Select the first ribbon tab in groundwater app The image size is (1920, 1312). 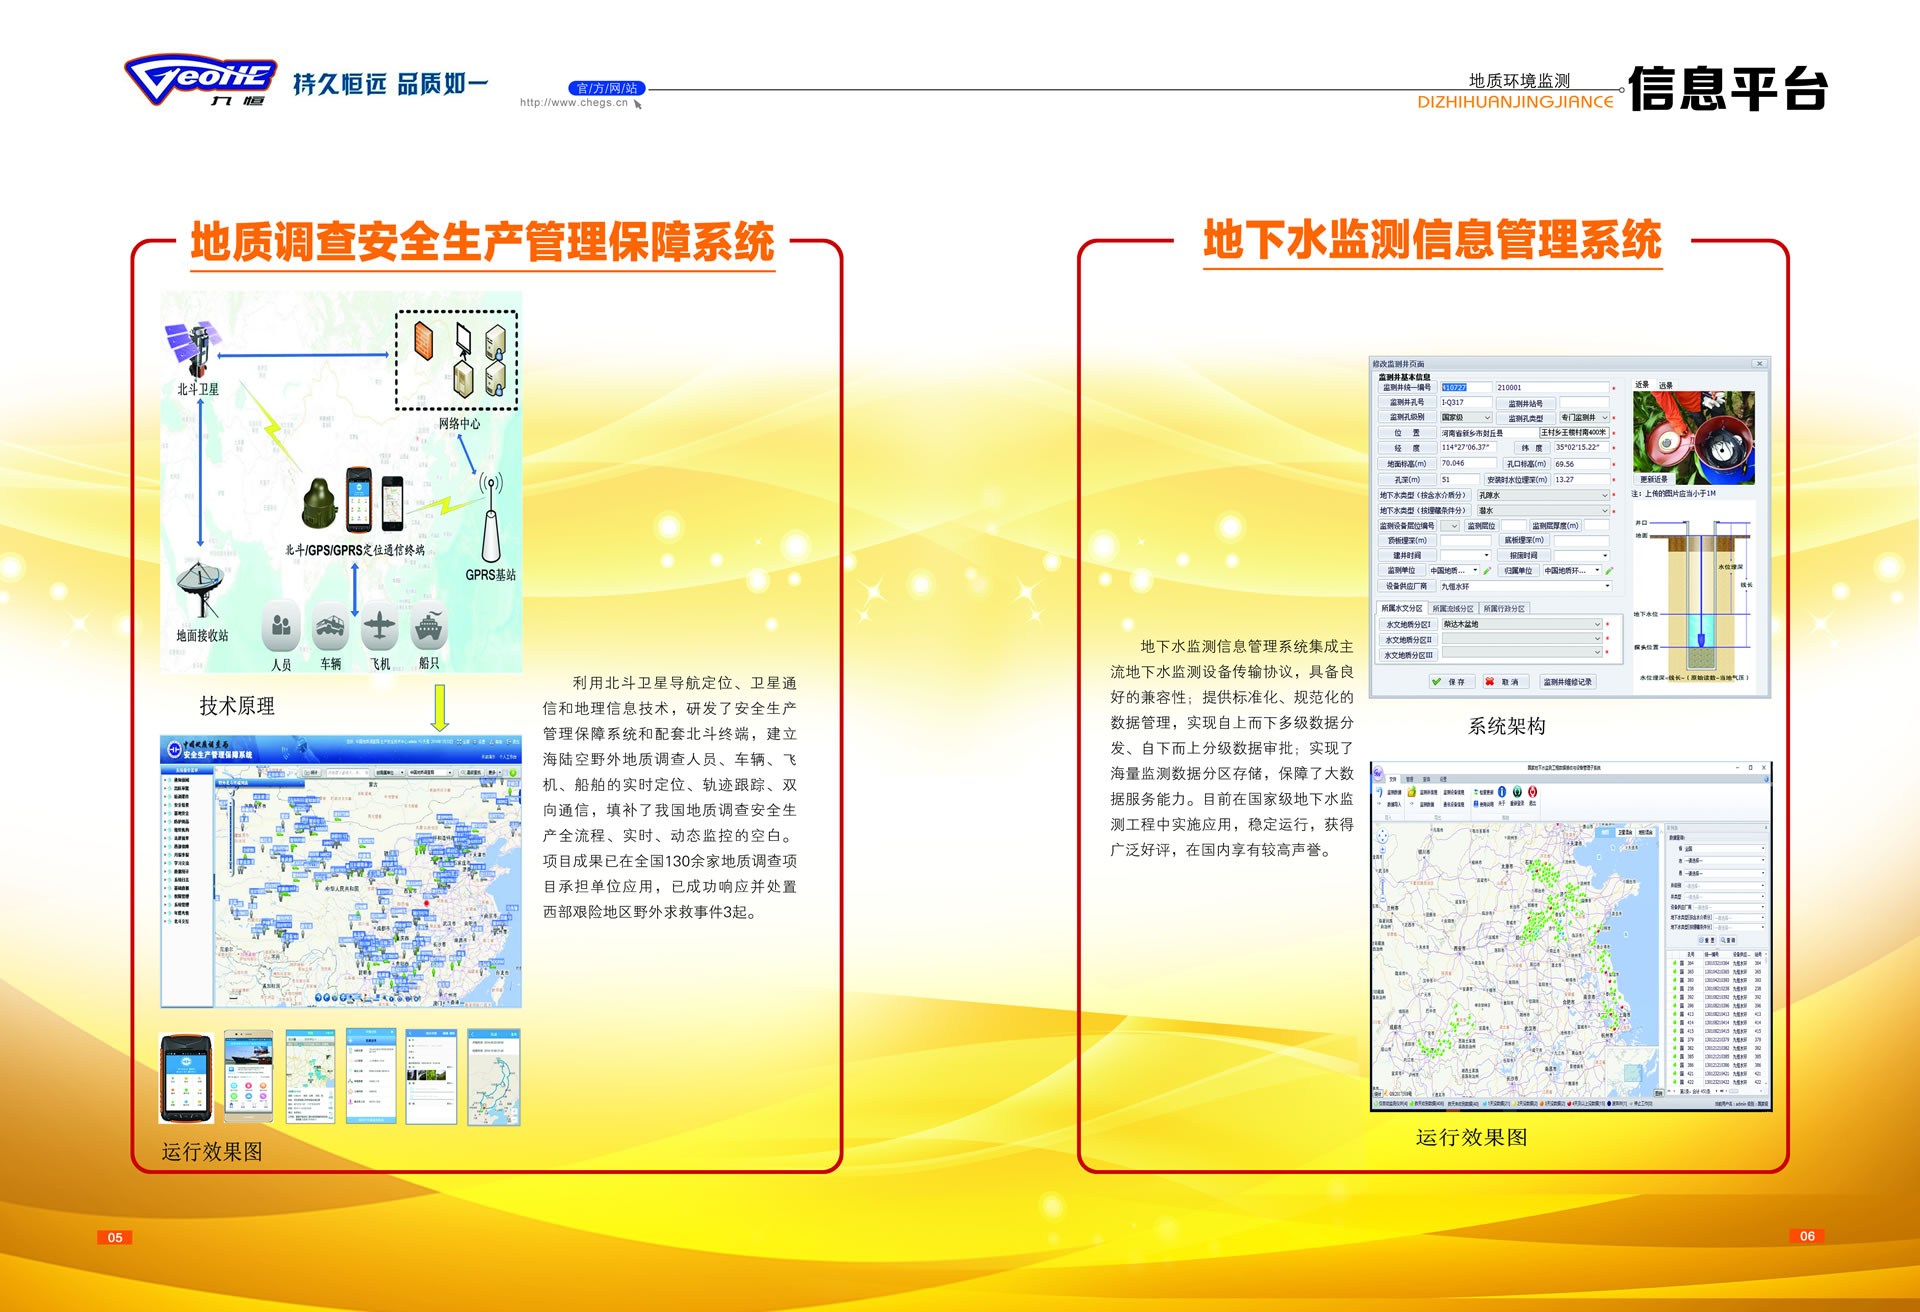1393,779
